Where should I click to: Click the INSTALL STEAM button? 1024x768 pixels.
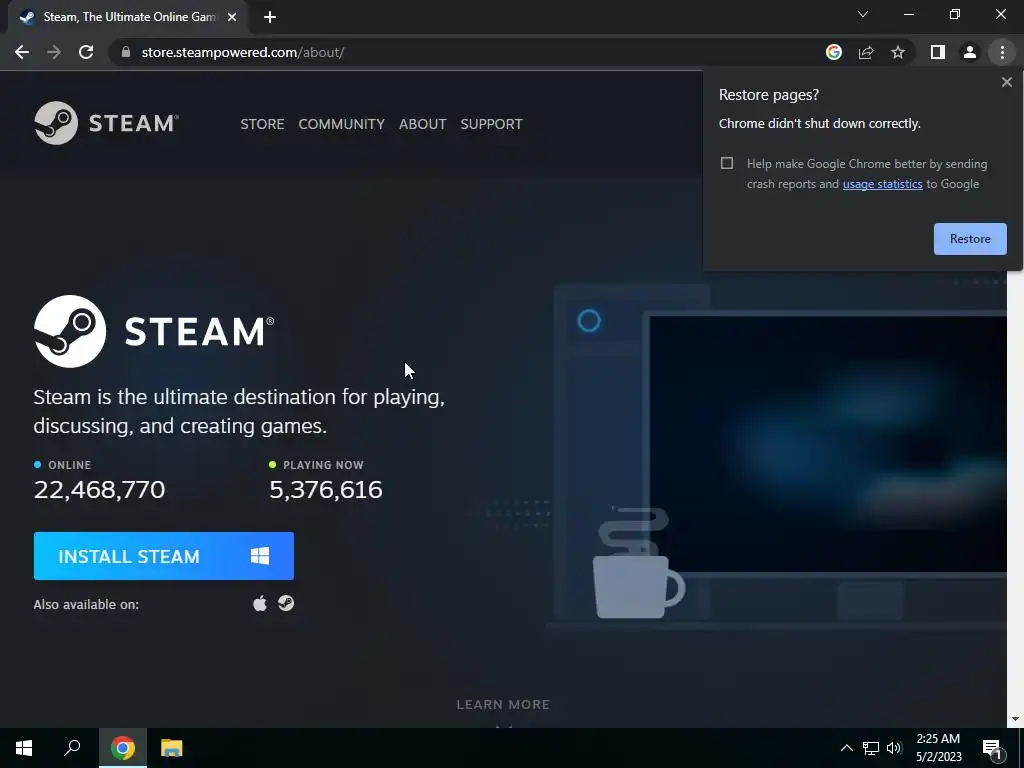[164, 556]
